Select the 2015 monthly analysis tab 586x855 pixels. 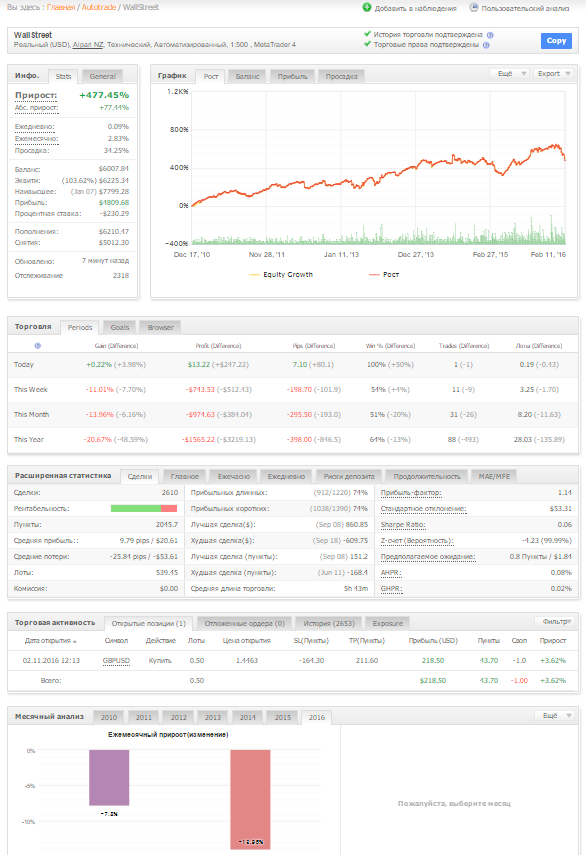click(282, 717)
